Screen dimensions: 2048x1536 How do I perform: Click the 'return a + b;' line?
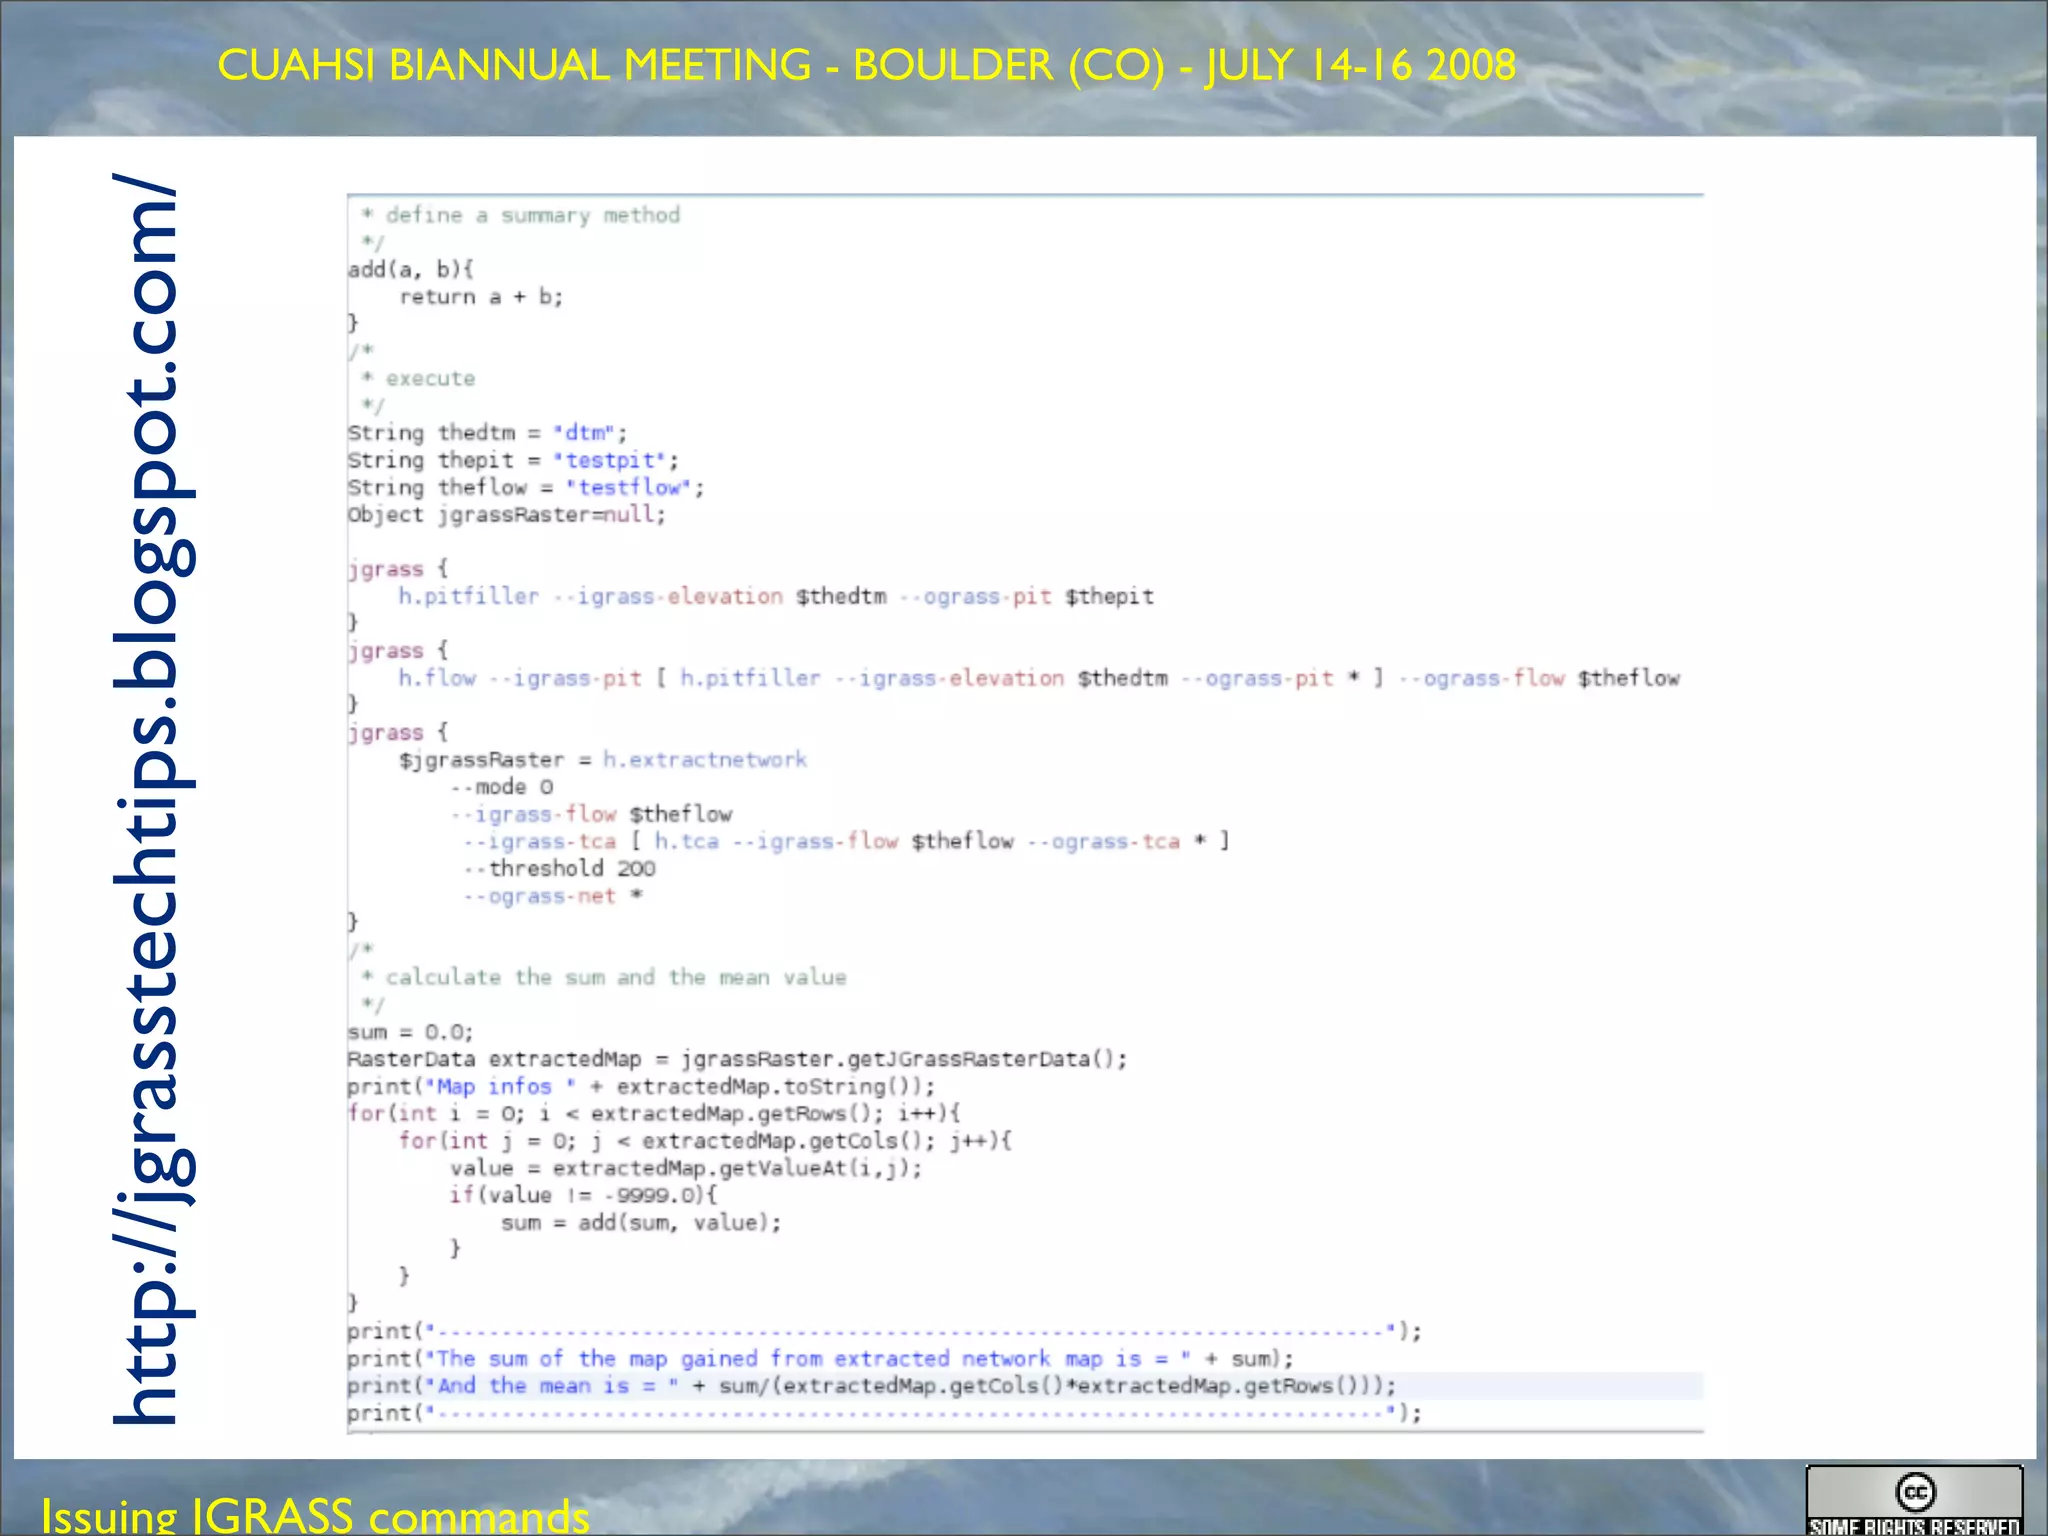481,297
